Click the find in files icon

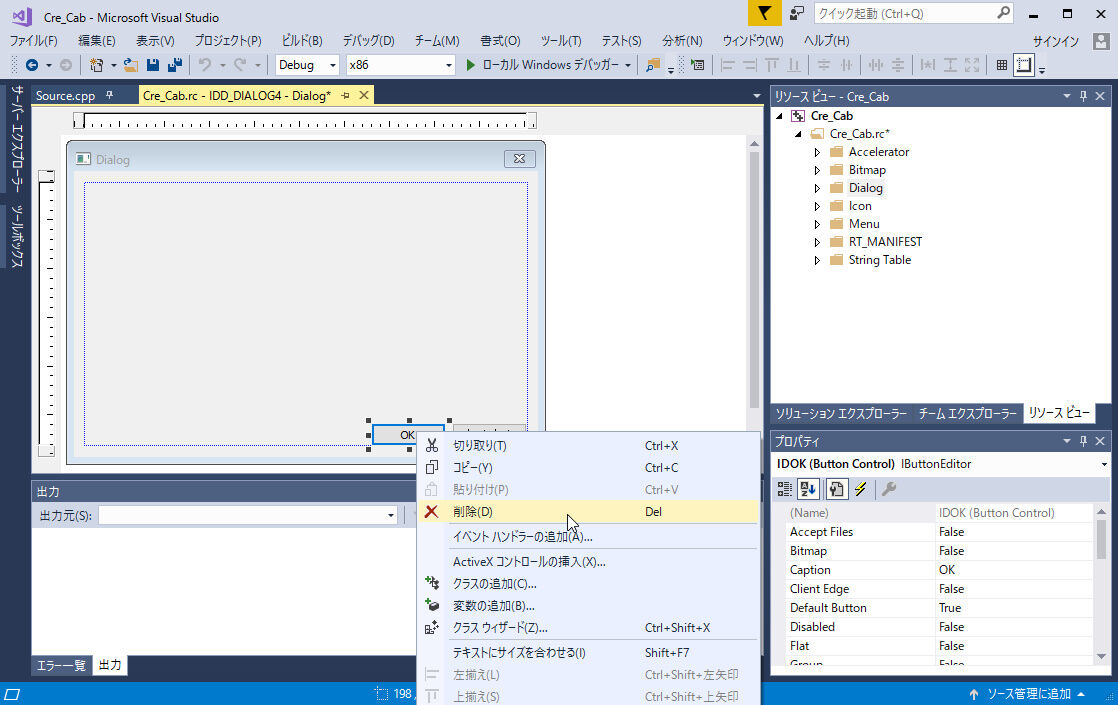(652, 65)
